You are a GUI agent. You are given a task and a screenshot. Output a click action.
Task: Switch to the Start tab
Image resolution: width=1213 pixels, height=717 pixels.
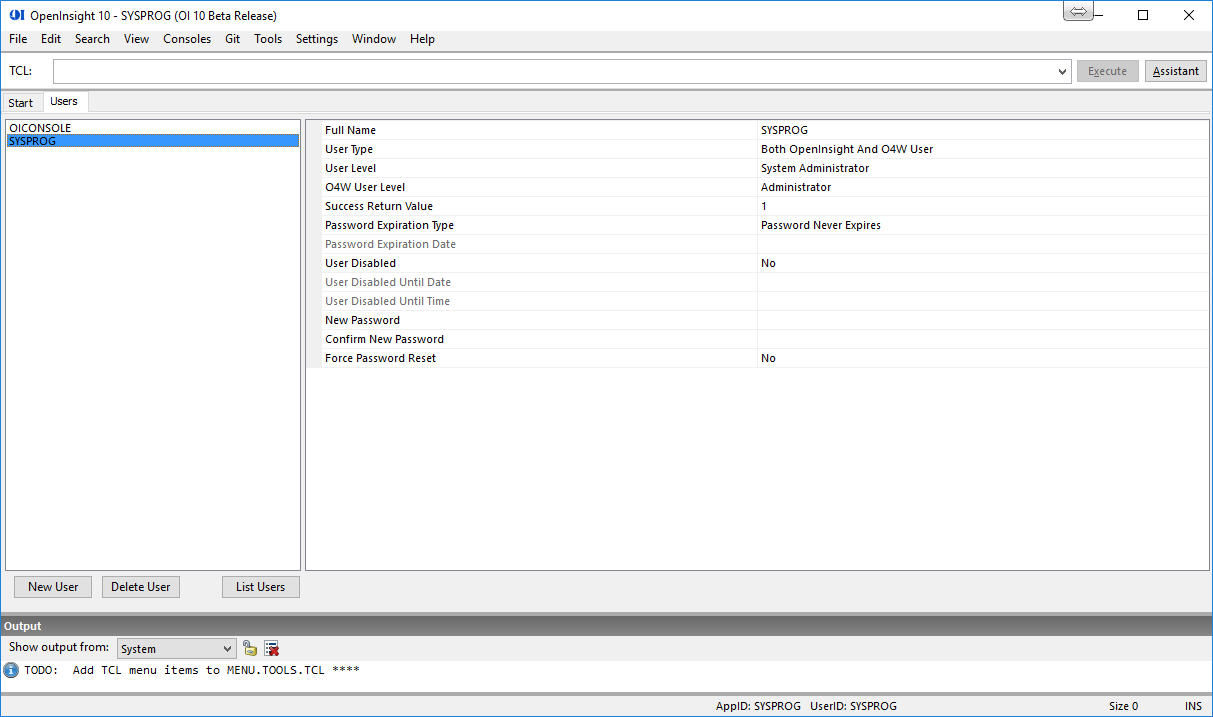[x=21, y=103]
